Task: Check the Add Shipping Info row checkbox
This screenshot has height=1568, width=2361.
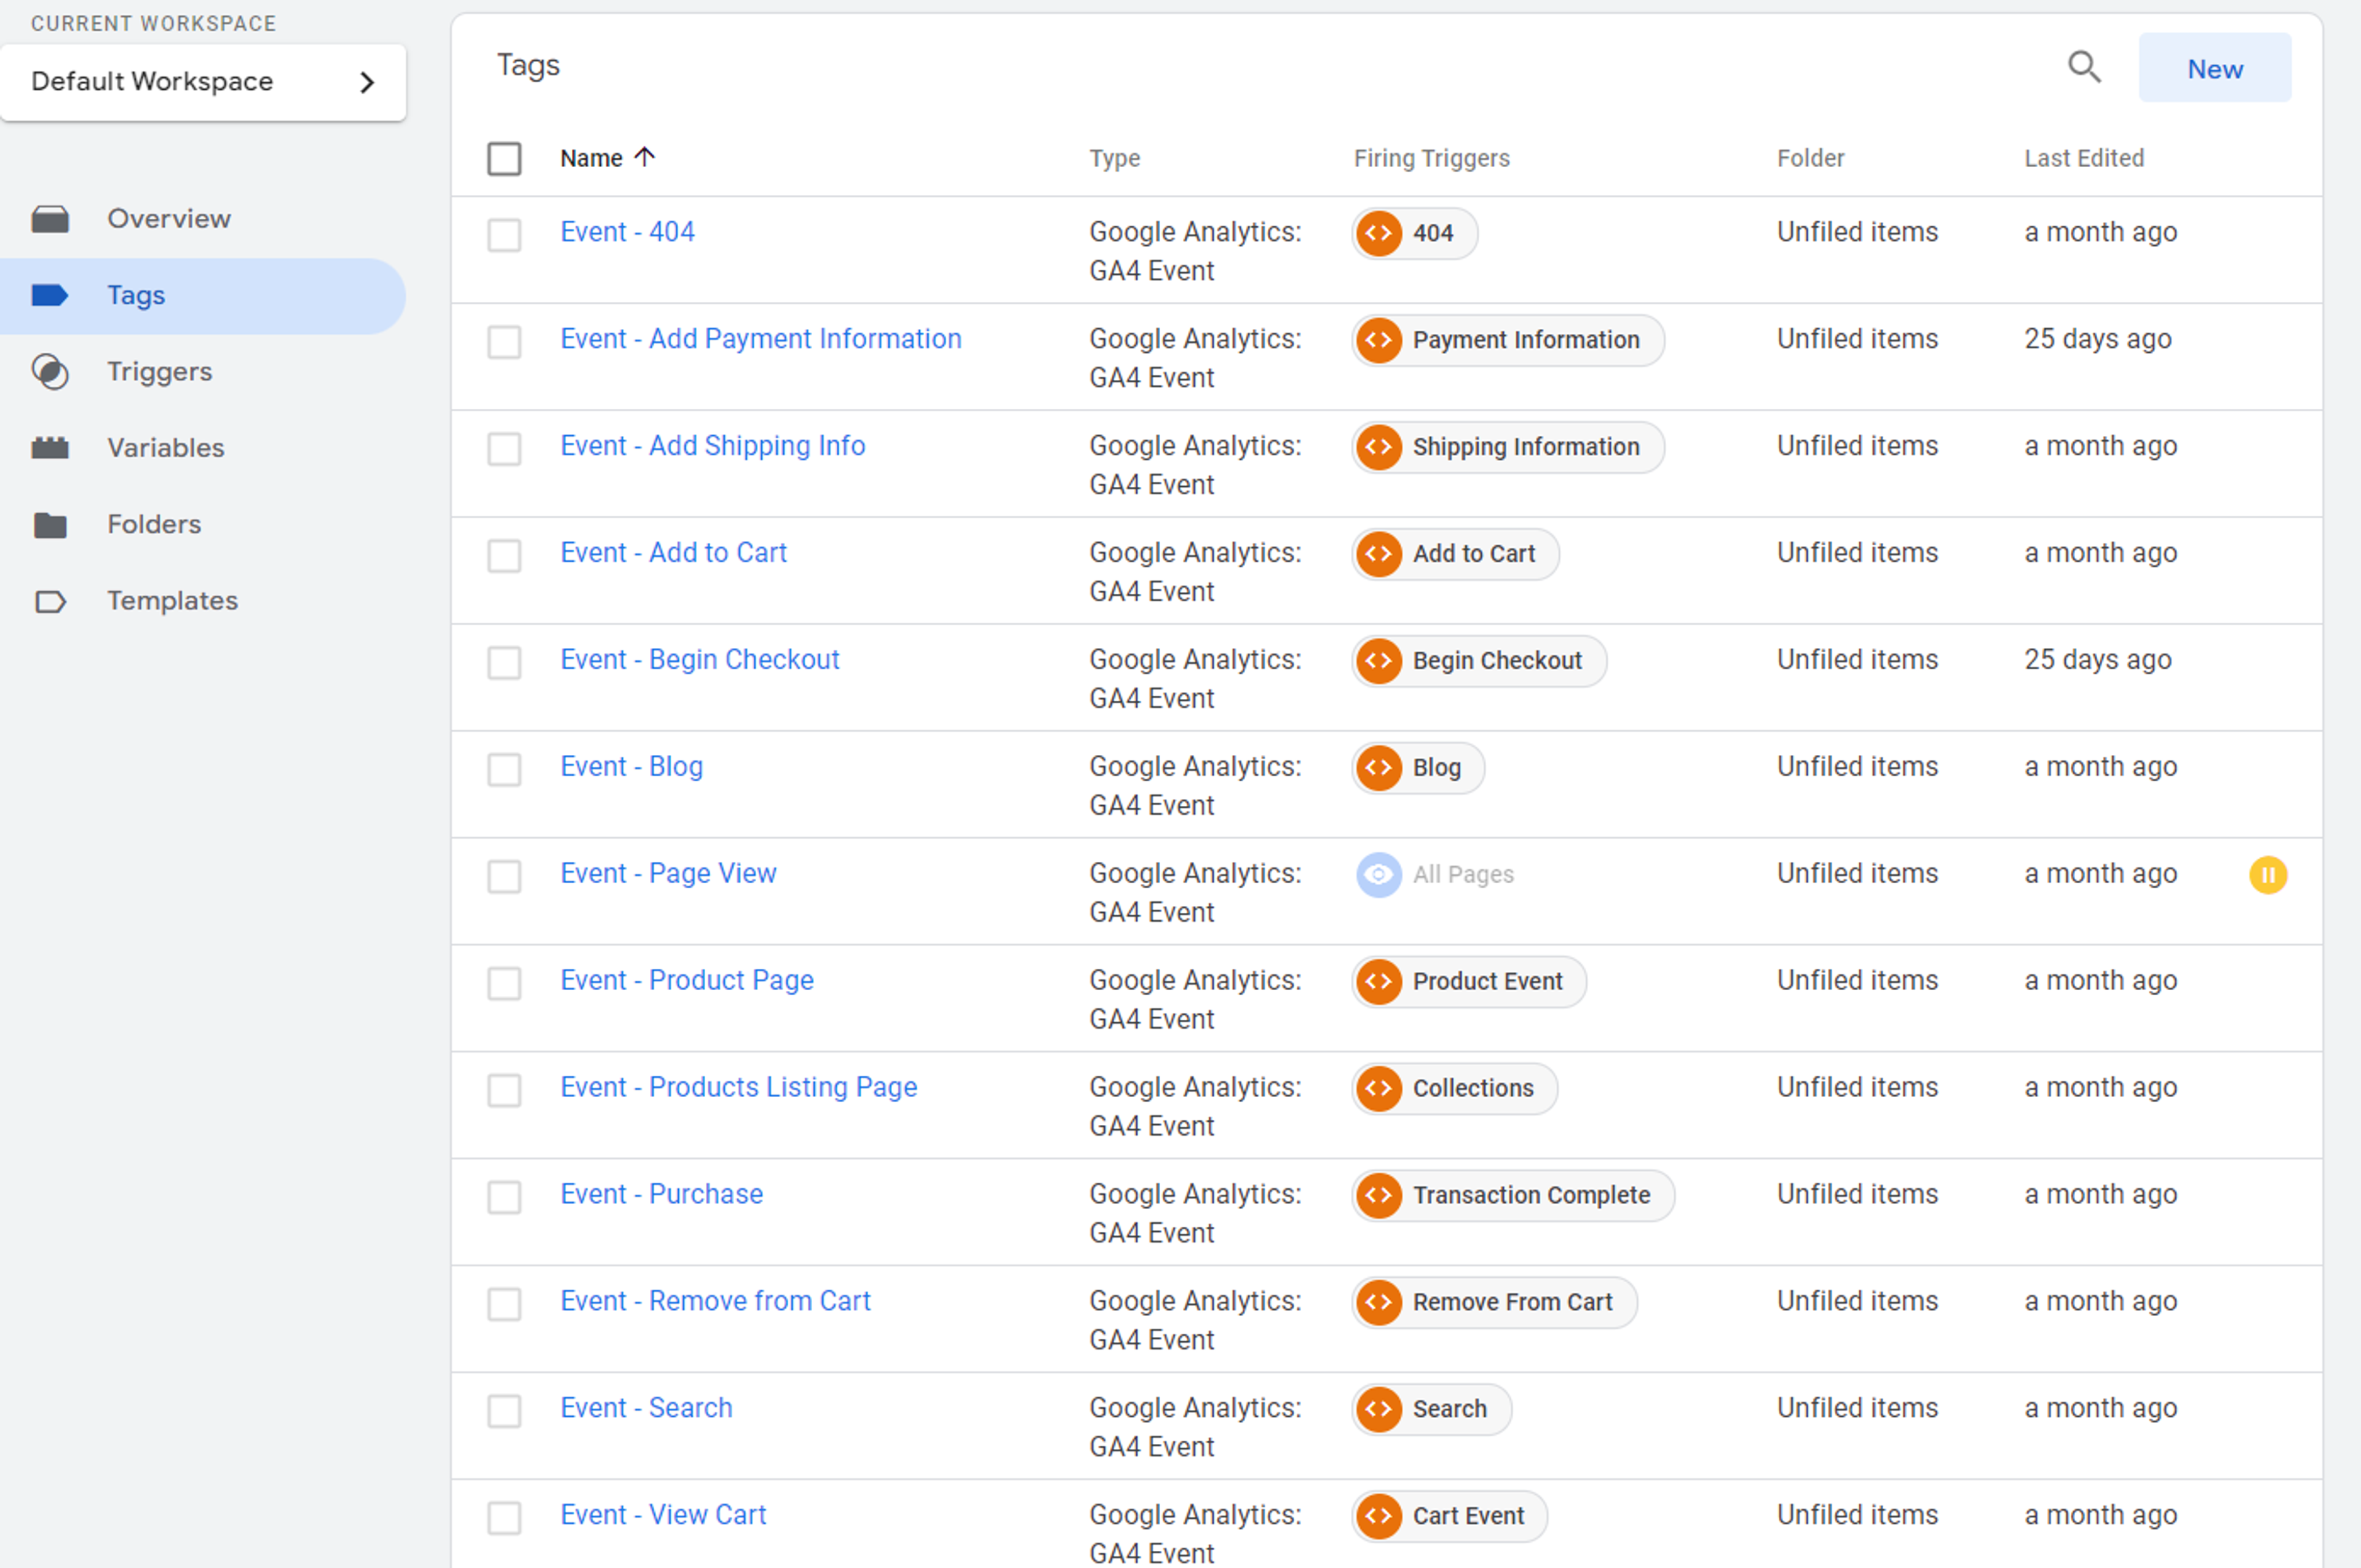Action: (504, 449)
